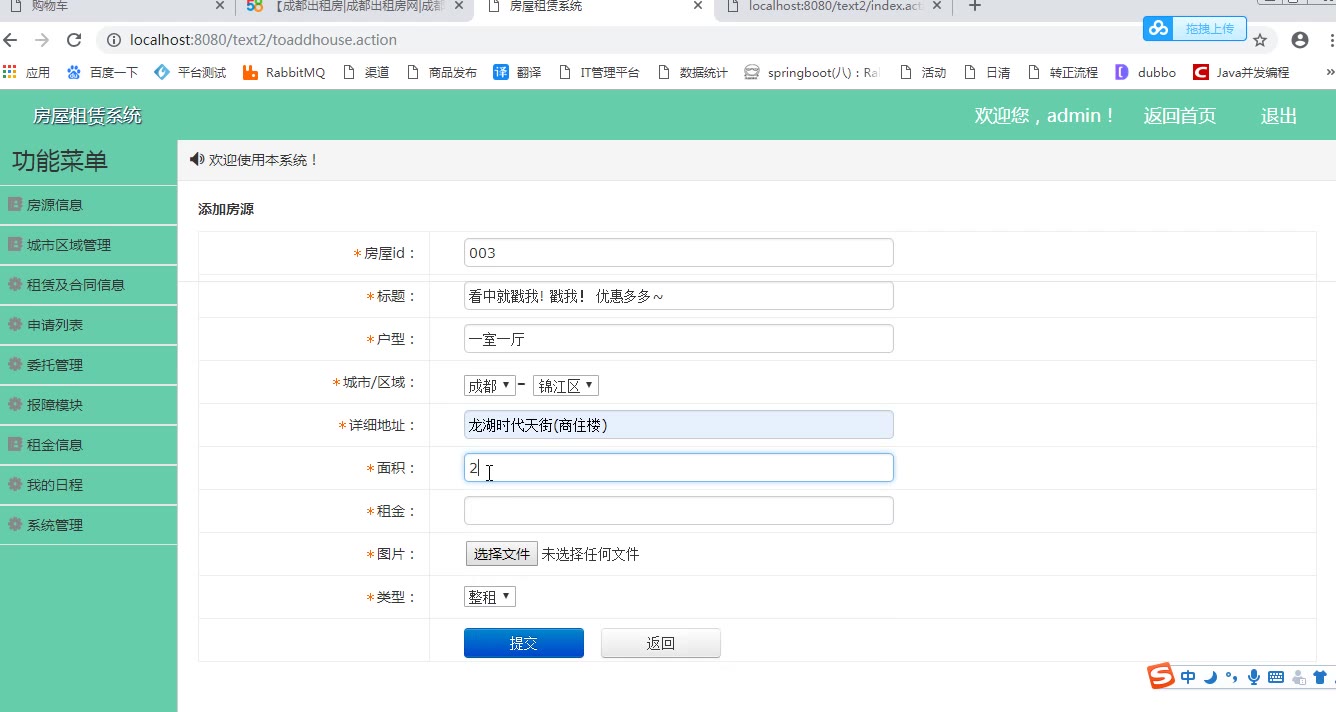Screen dimensions: 1336x712
Task: Click the 户型 input field
Action: point(679,339)
